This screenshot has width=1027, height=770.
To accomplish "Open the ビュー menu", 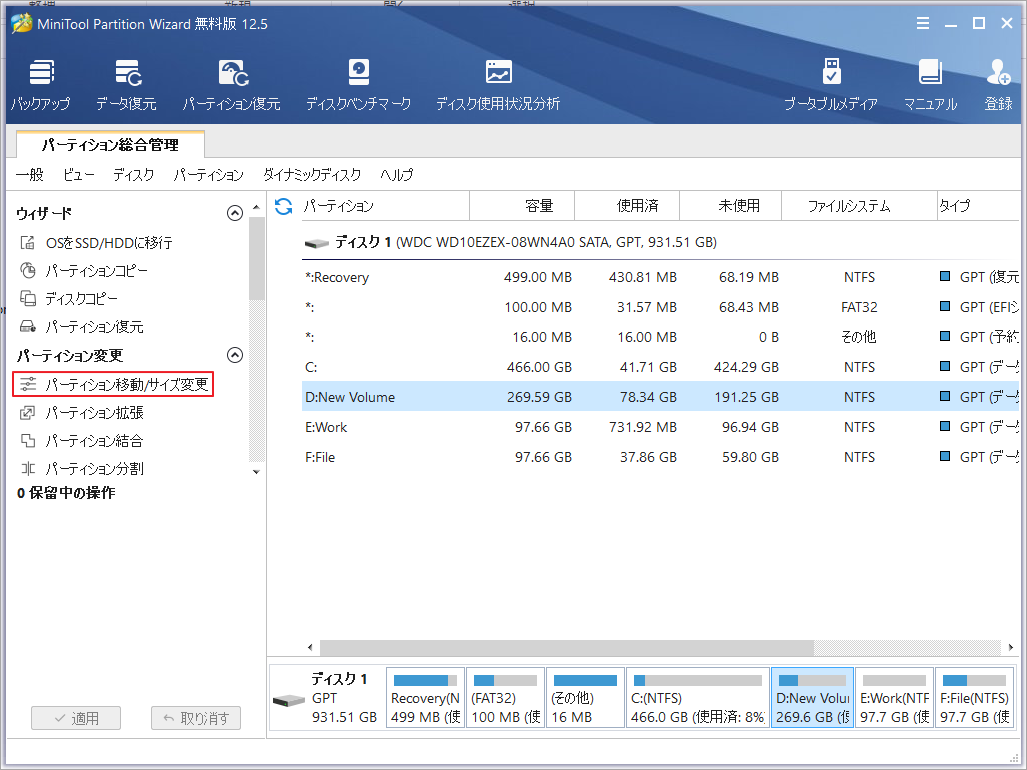I will 79,175.
